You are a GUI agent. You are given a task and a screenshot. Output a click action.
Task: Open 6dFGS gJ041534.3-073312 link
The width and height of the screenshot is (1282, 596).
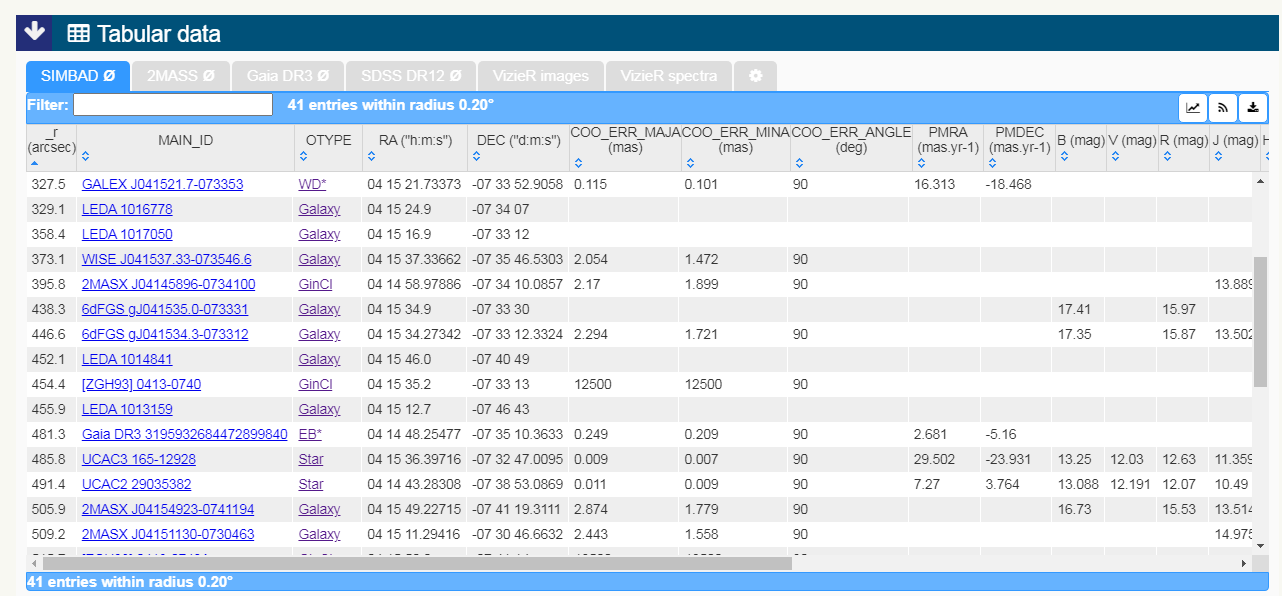[165, 334]
